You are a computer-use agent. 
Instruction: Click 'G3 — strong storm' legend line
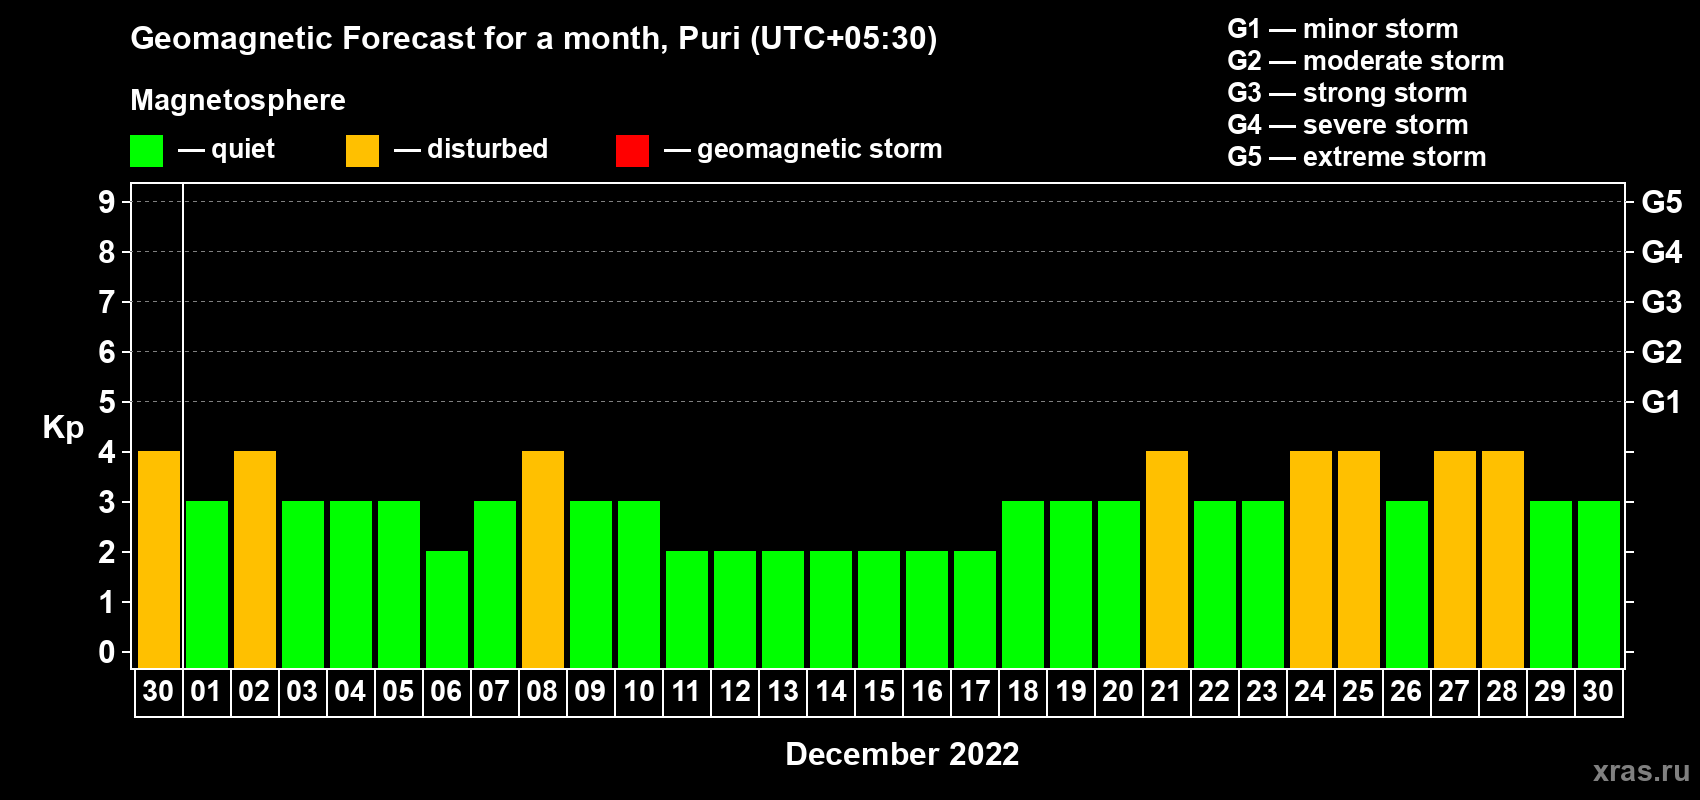(1348, 92)
